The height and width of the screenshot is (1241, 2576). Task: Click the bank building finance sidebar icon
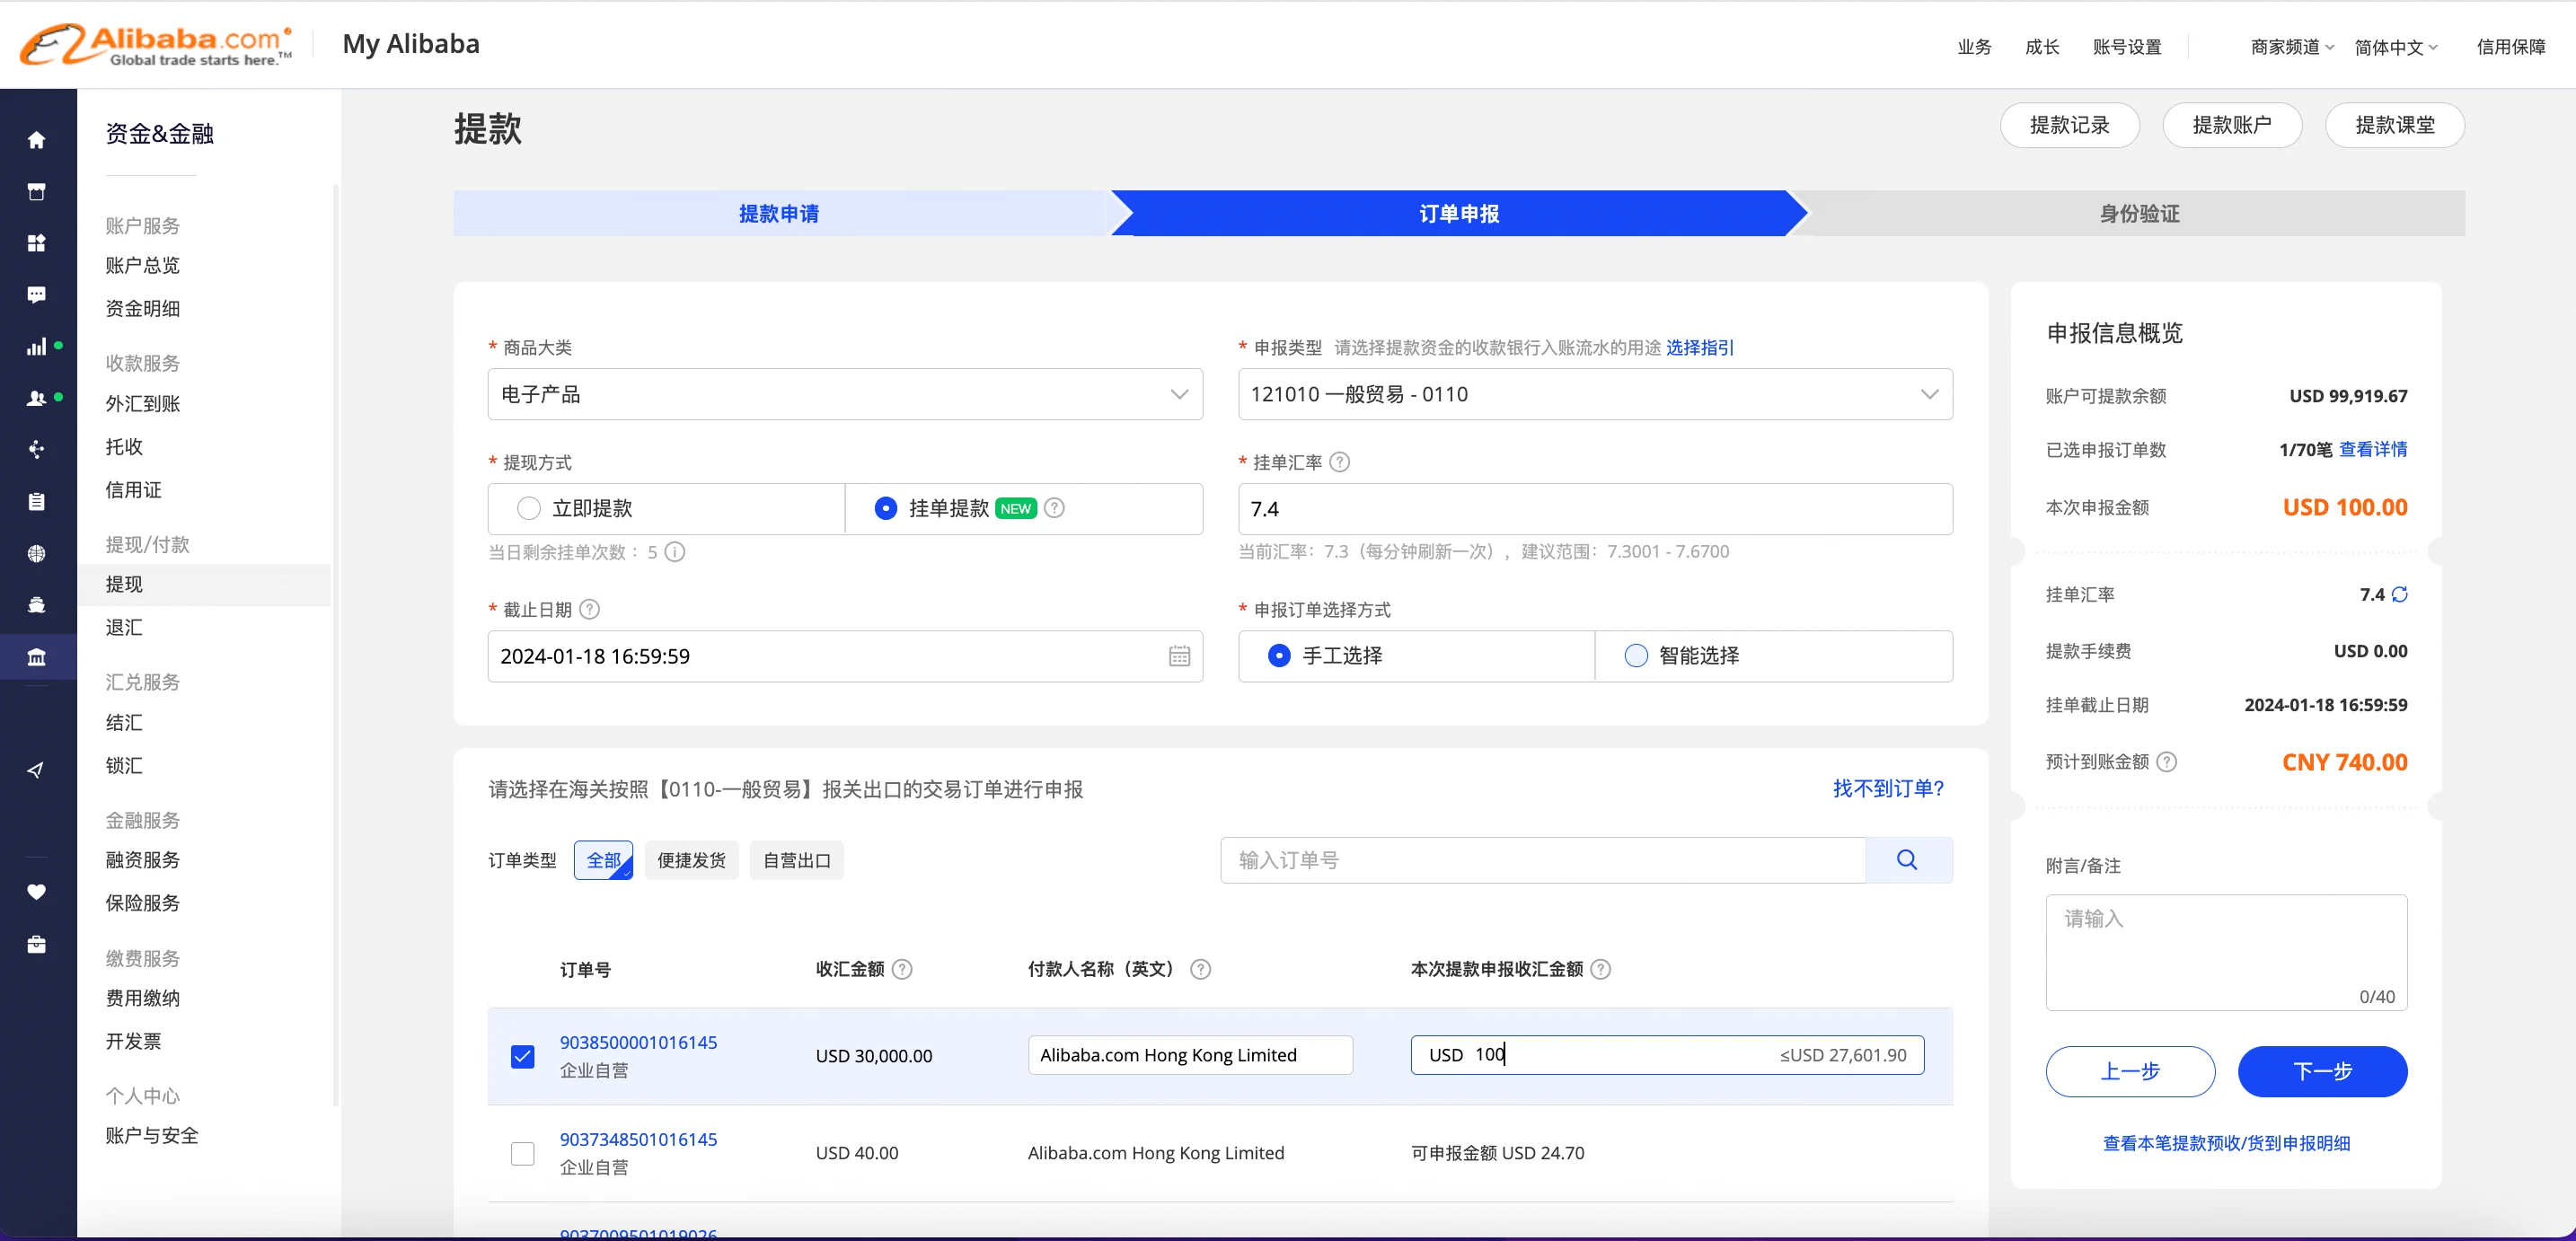tap(37, 657)
